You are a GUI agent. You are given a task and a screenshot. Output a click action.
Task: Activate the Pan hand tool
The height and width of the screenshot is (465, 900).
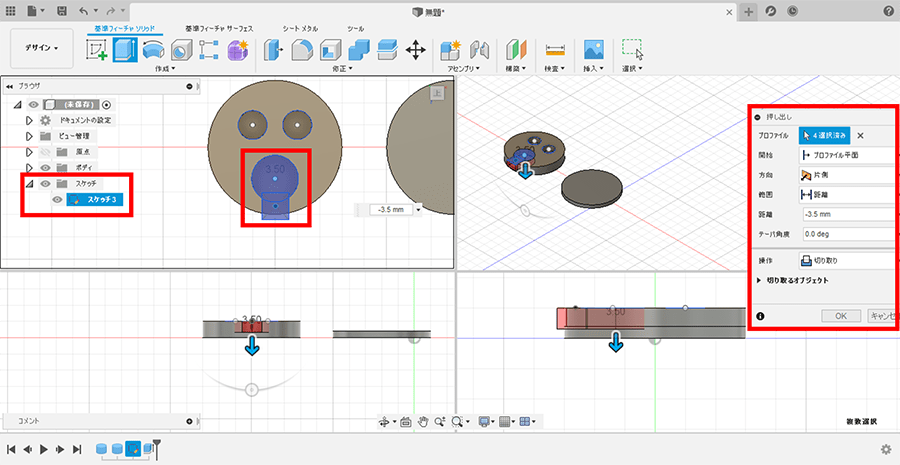424,422
